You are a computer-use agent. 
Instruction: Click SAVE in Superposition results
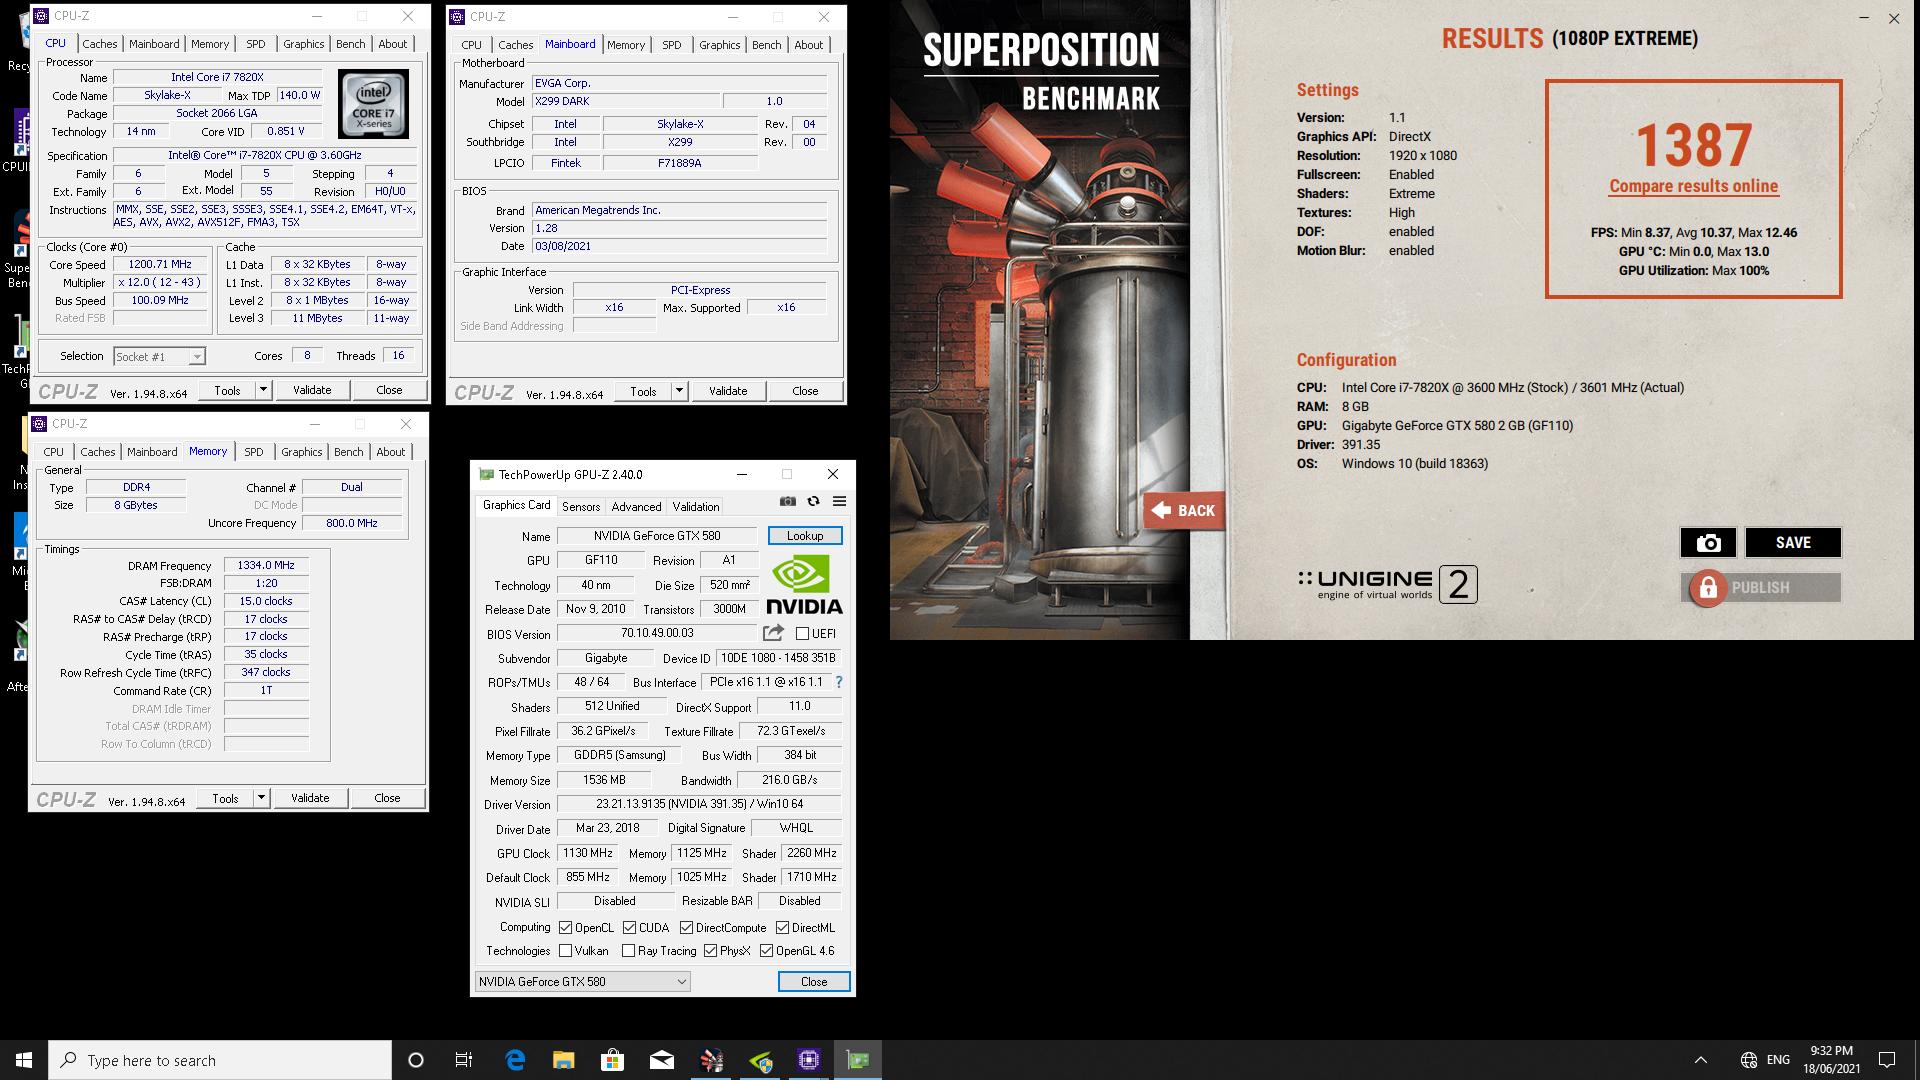1793,542
